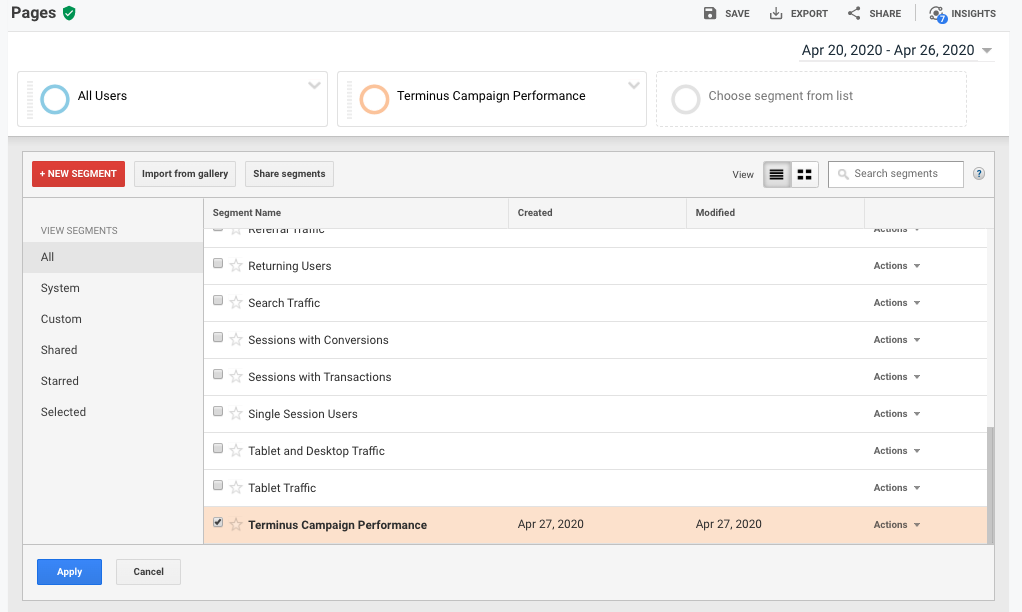Open Actions menu for Returning Users

897,266
